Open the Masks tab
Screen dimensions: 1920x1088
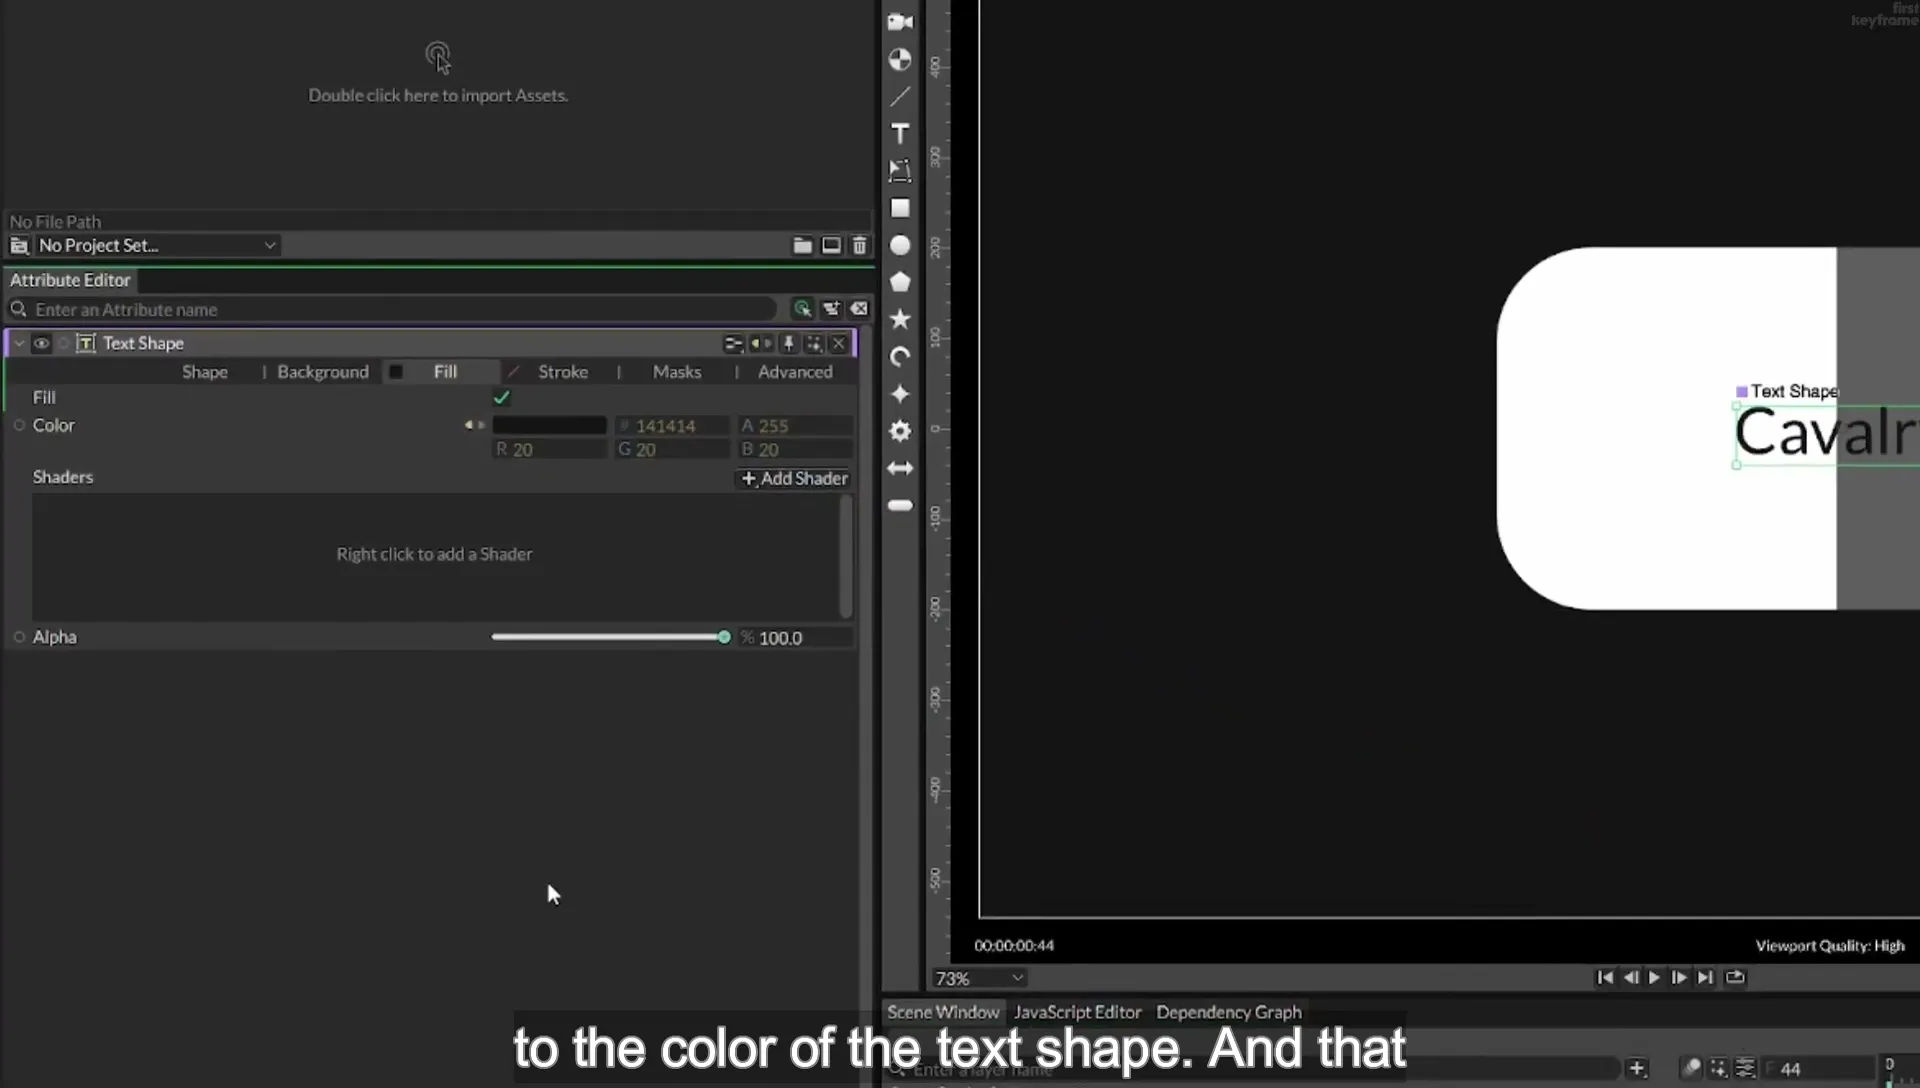677,372
